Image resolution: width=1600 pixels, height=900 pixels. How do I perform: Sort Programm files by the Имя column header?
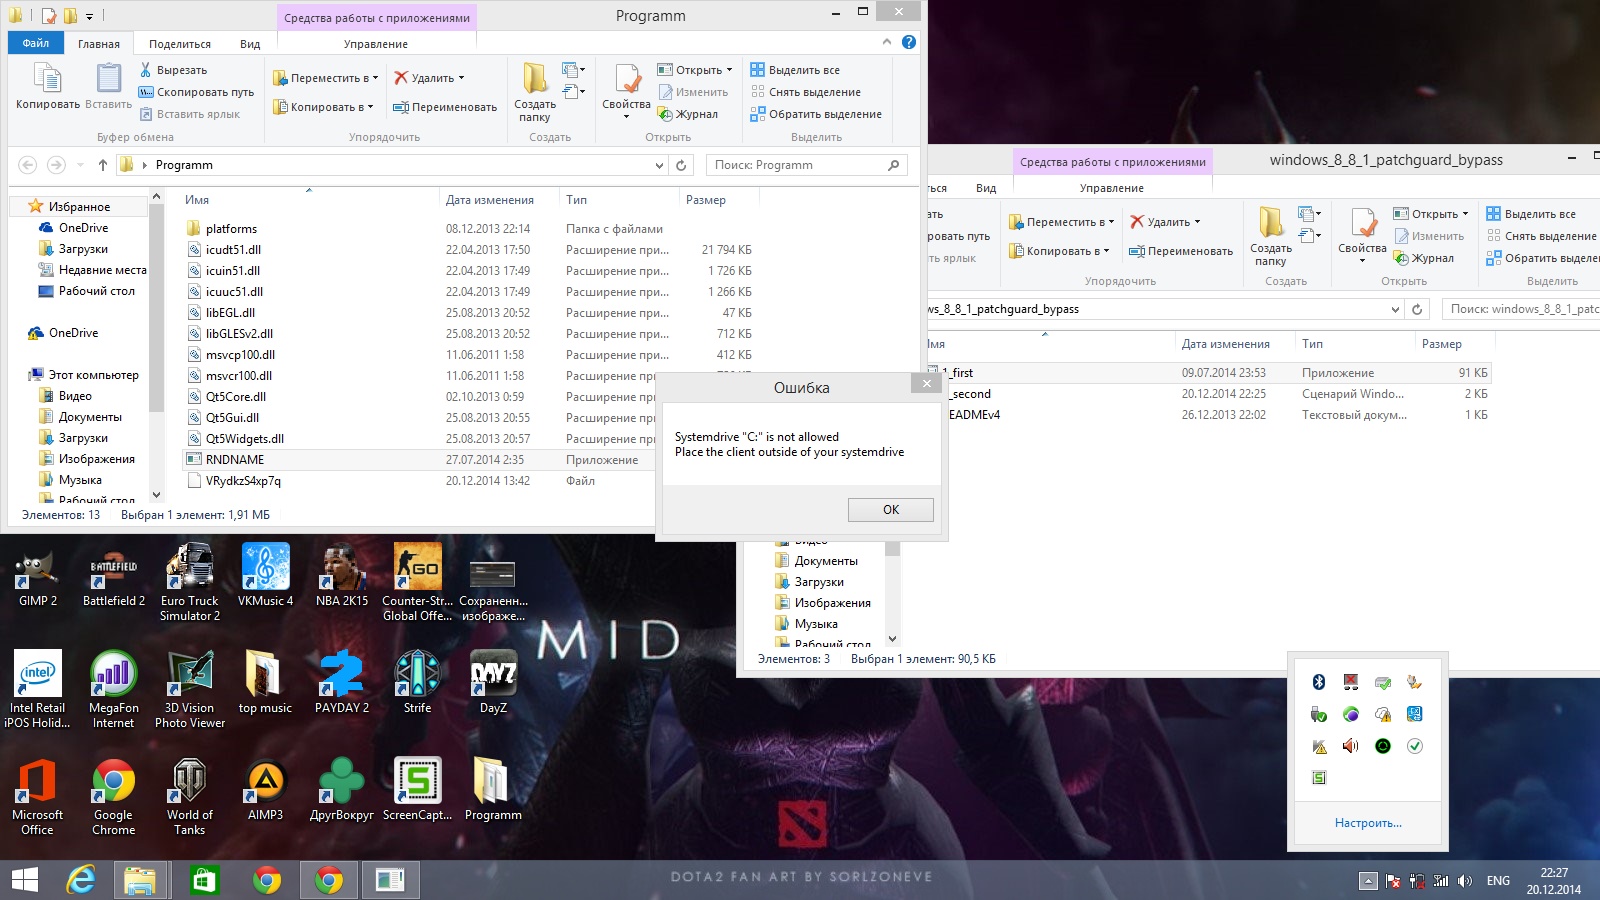coord(197,200)
